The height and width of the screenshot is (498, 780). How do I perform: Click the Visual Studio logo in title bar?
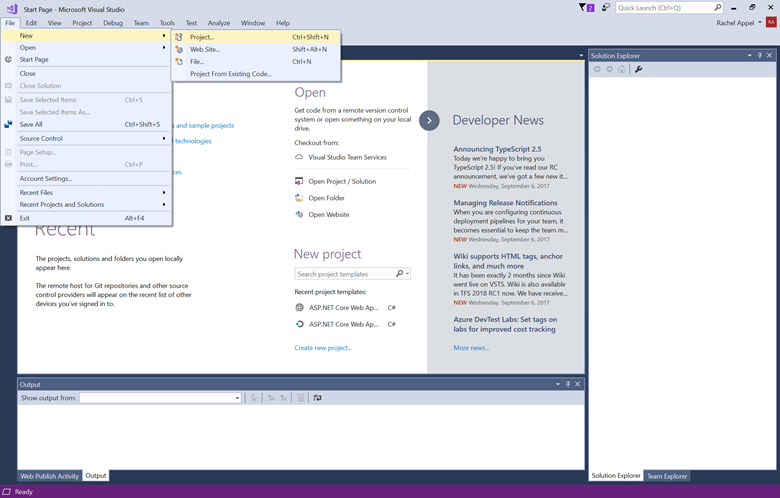(11, 9)
